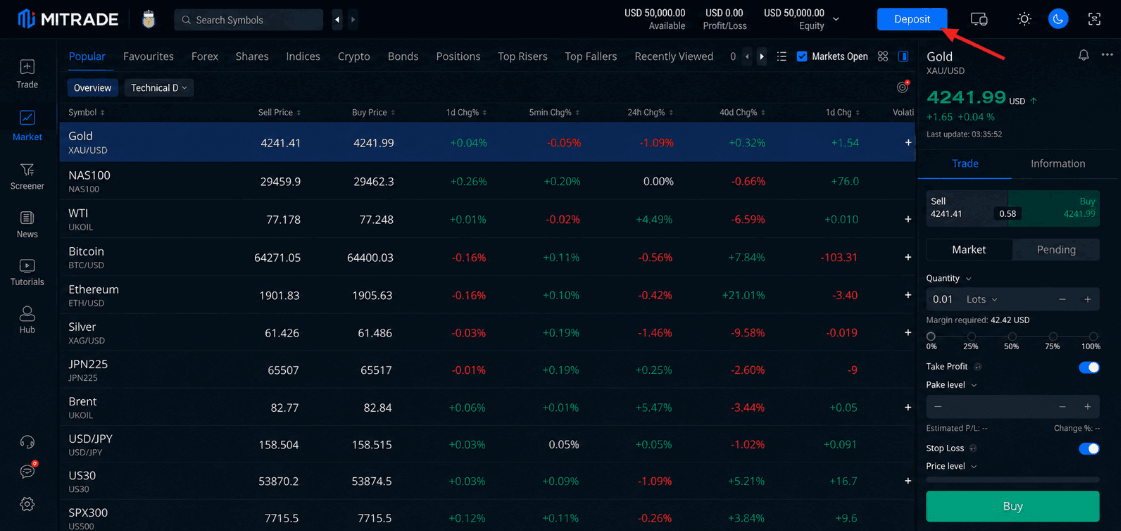The width and height of the screenshot is (1121, 531).
Task: Open the Quantity type dropdown
Action: coord(949,278)
